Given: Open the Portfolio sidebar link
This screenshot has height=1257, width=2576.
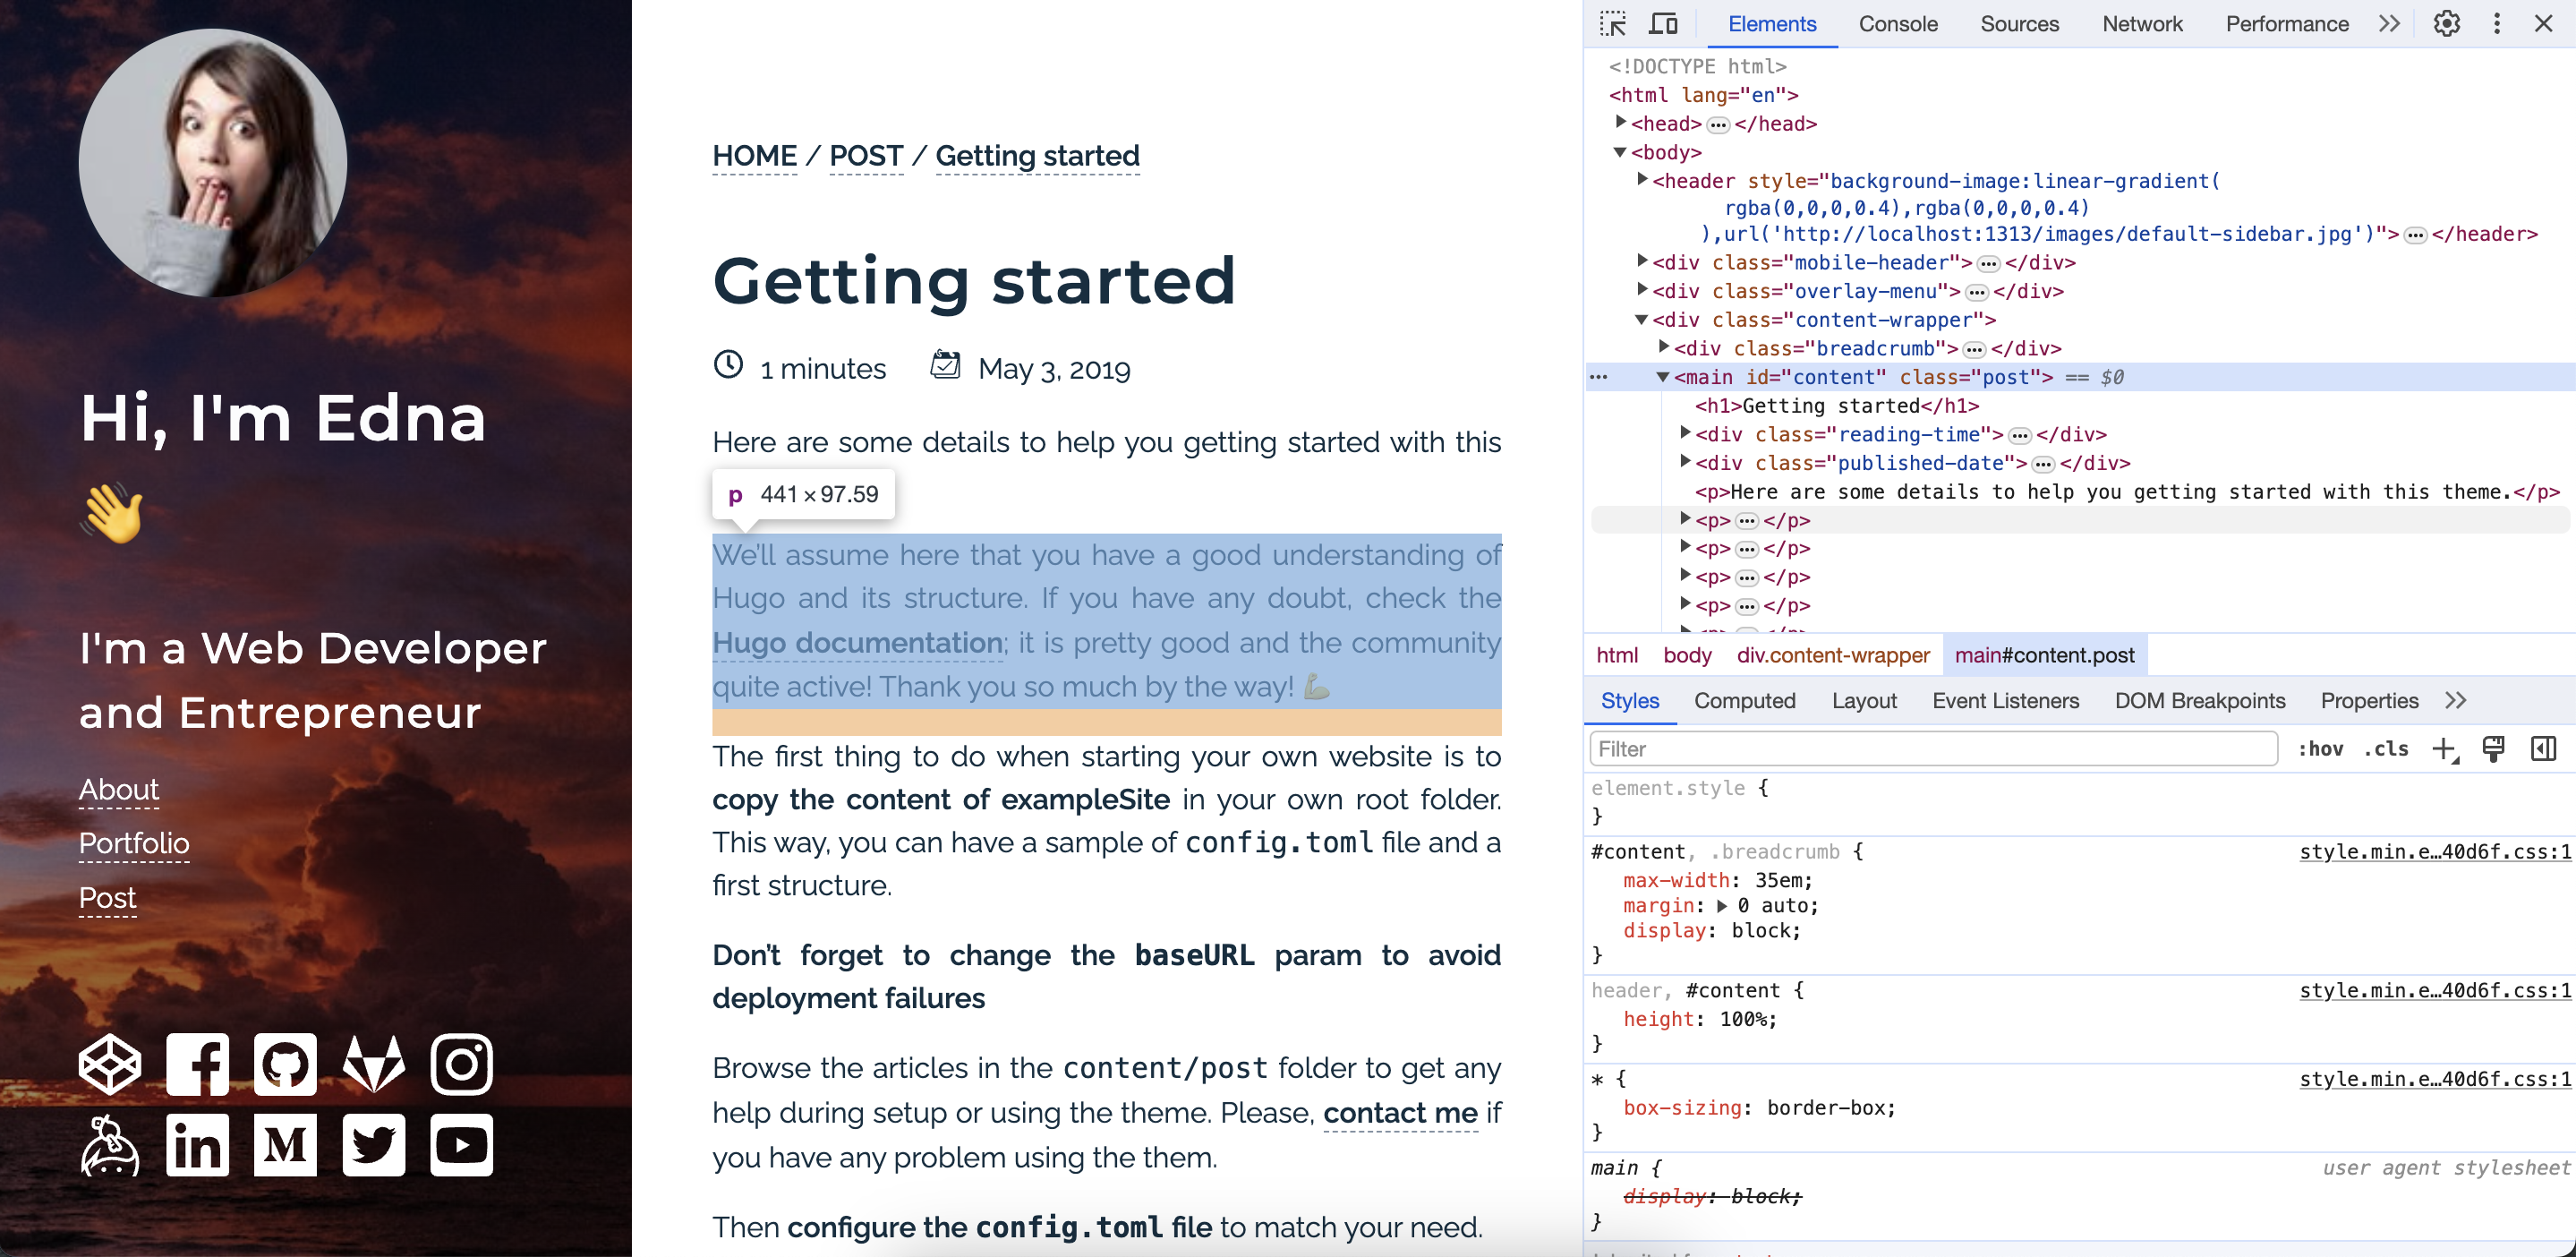Looking at the screenshot, I should [134, 843].
